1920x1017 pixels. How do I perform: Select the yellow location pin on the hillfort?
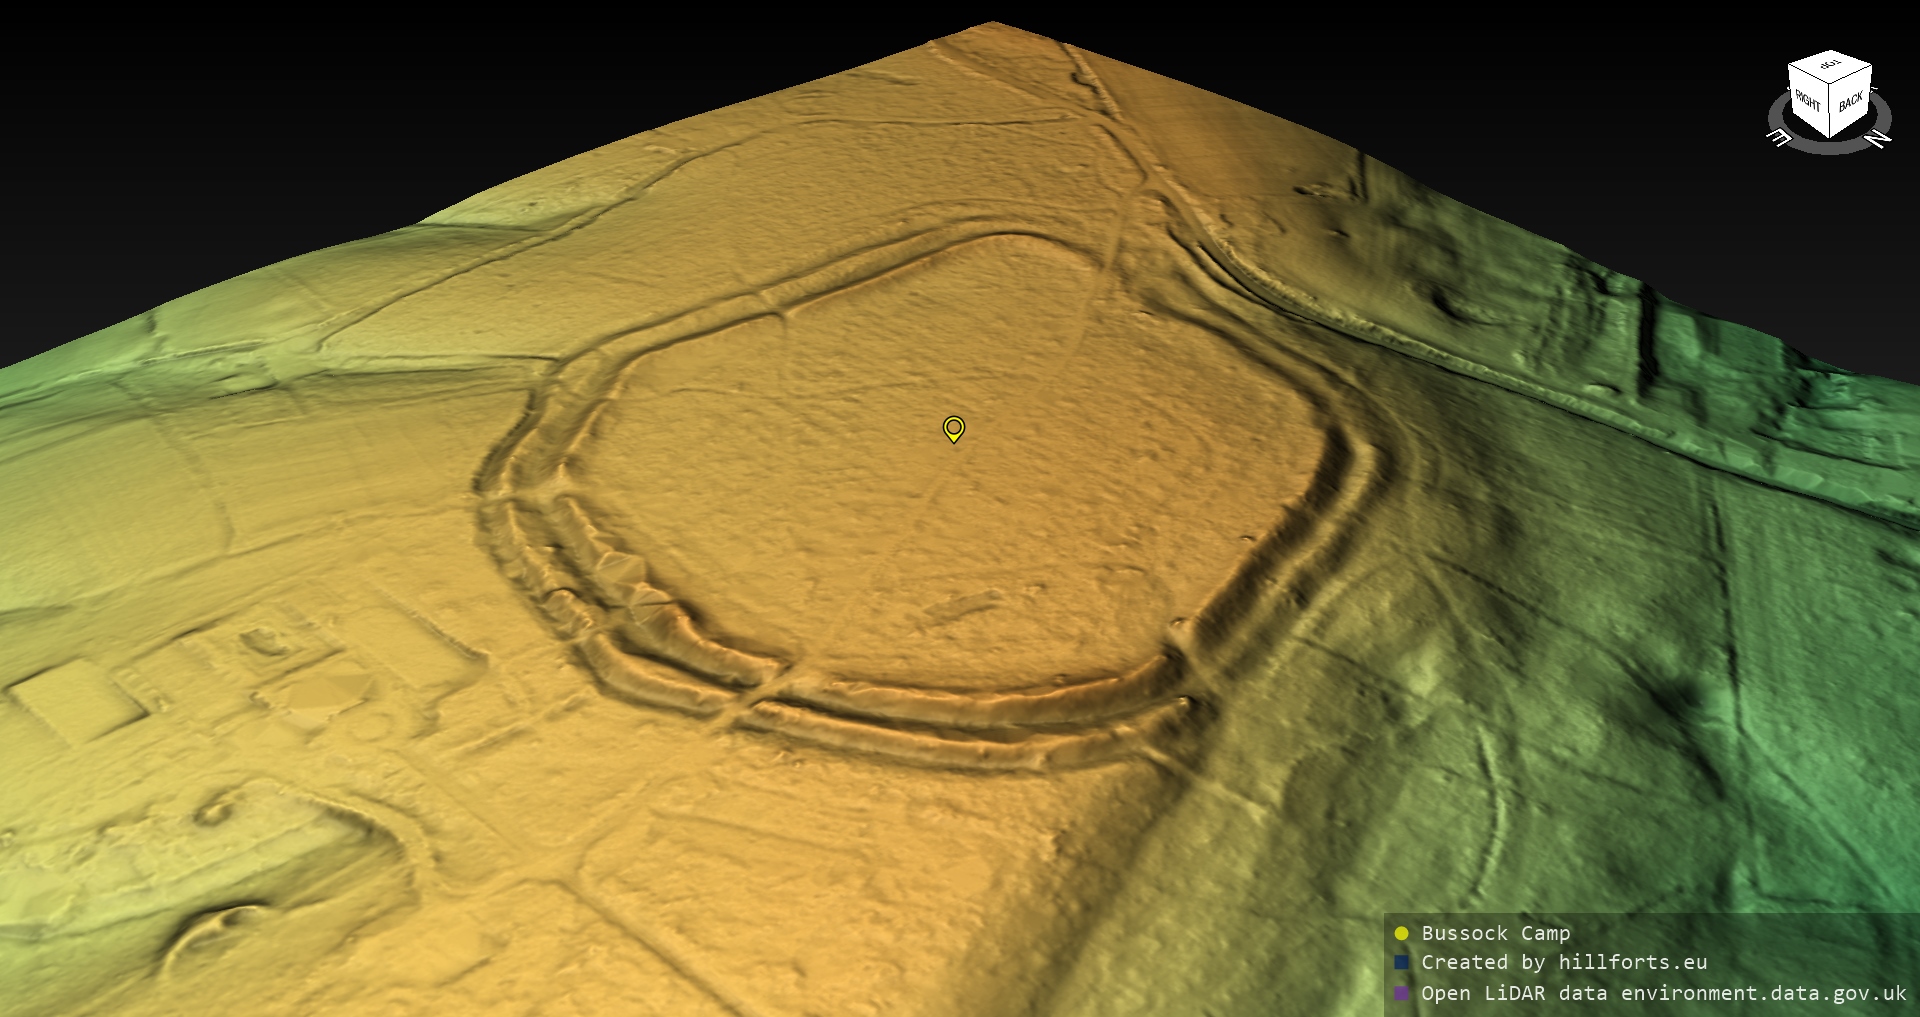[953, 429]
